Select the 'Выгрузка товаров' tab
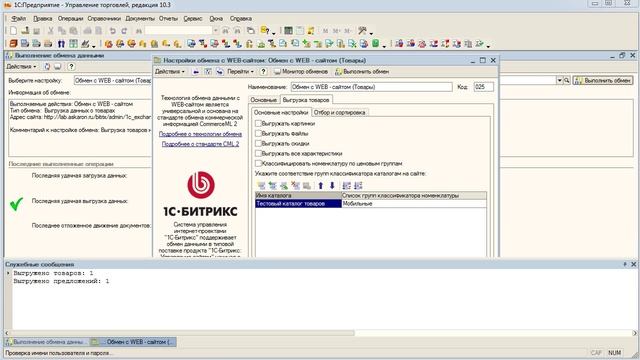This screenshot has height=360, width=640. [x=306, y=100]
